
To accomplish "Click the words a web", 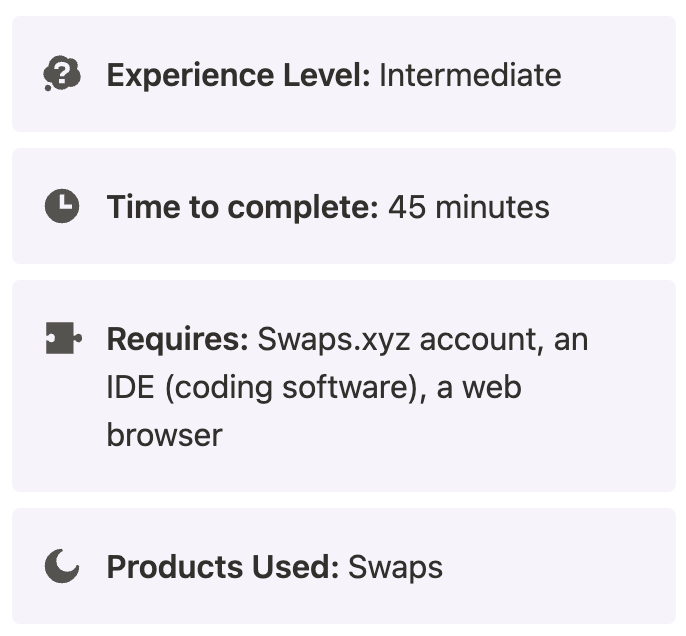I will [x=479, y=388].
